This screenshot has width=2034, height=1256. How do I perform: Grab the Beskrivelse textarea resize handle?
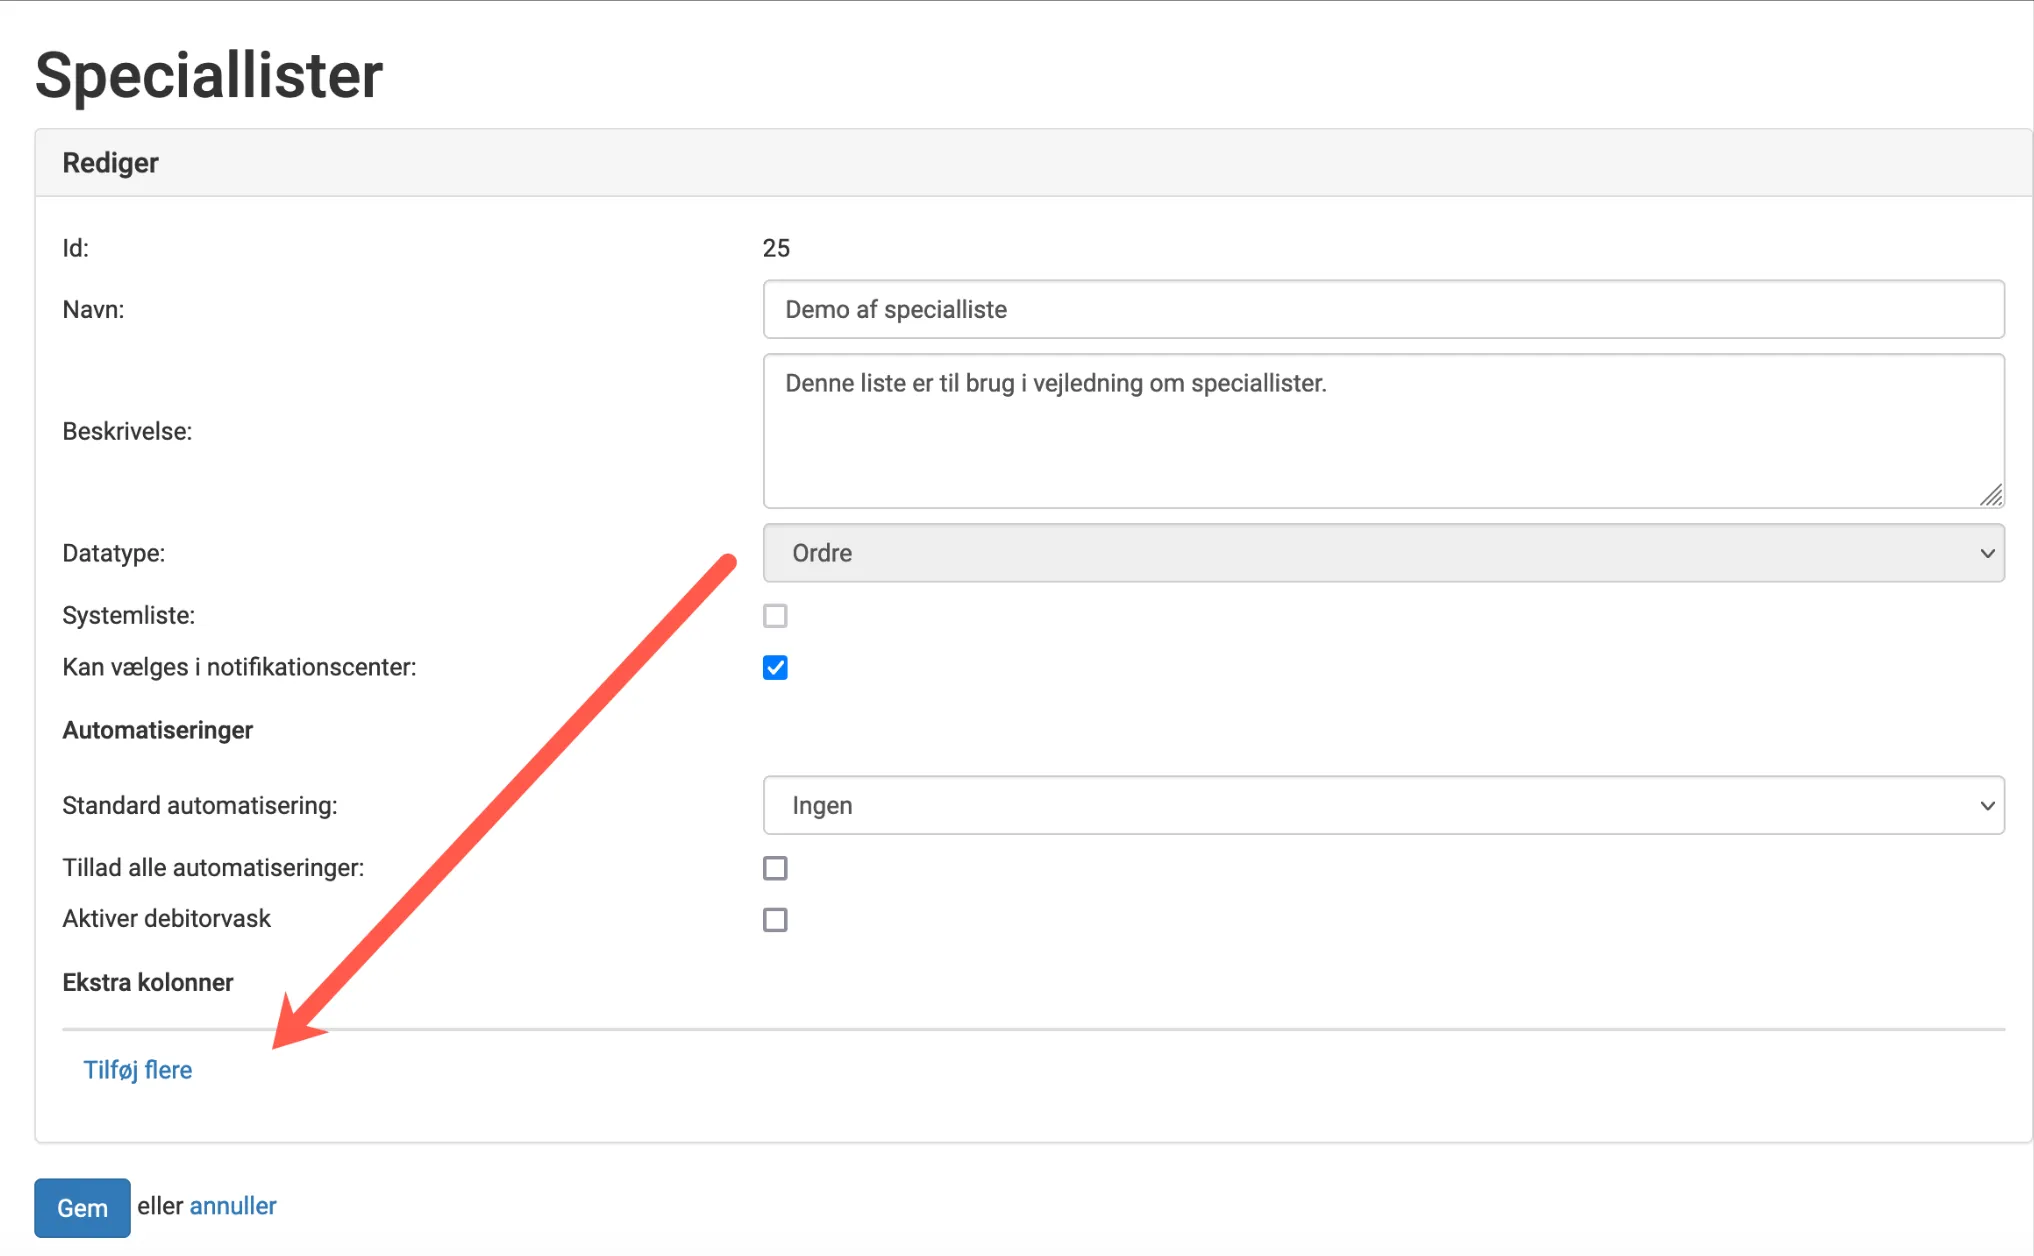1991,495
